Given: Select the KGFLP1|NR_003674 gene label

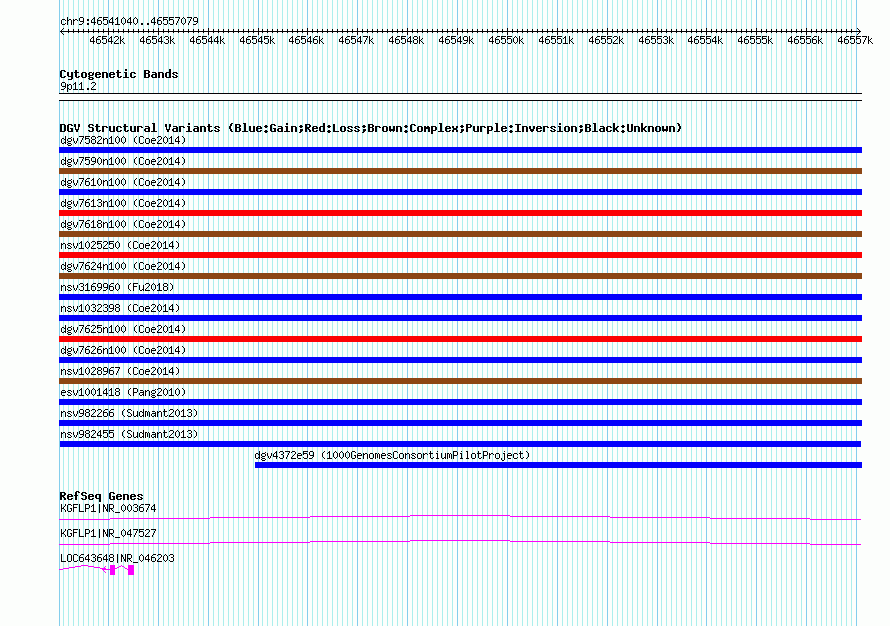Looking at the screenshot, I should click(108, 508).
